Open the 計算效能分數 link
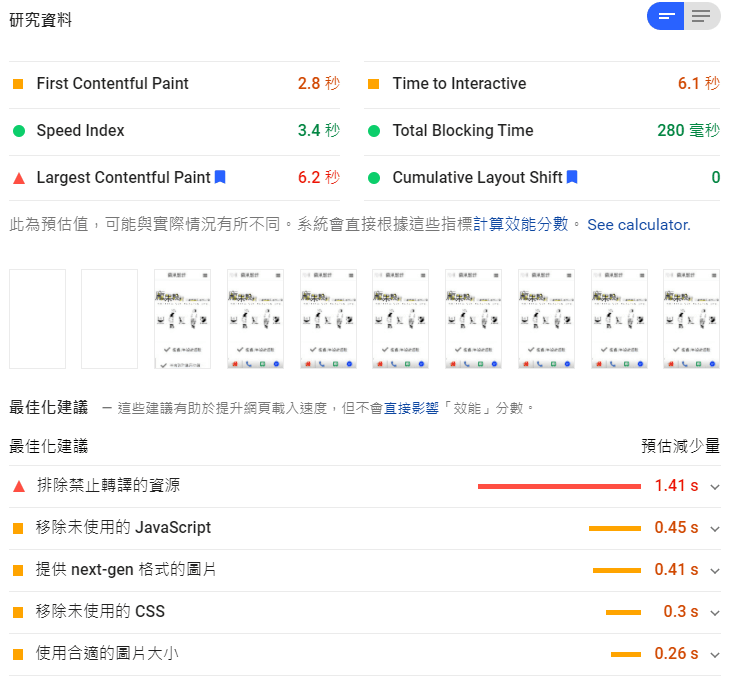Image resolution: width=737 pixels, height=690 pixels. [x=520, y=225]
